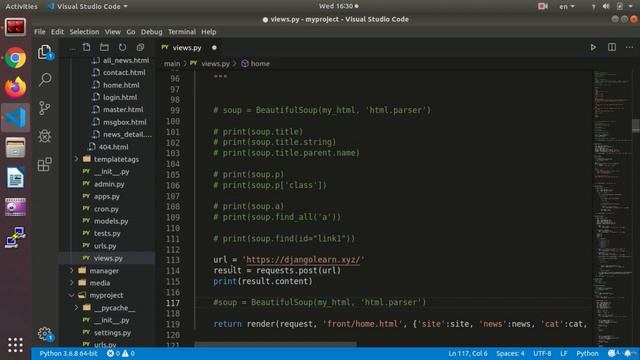Open models.py in the explorer
Screen dimensions: 640x360
coord(111,221)
